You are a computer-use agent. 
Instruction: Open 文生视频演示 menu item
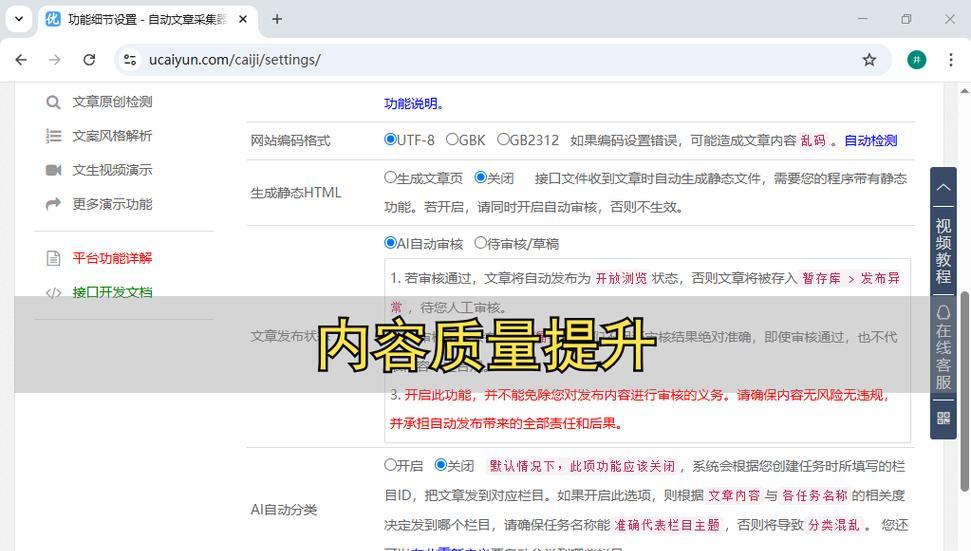pos(112,170)
